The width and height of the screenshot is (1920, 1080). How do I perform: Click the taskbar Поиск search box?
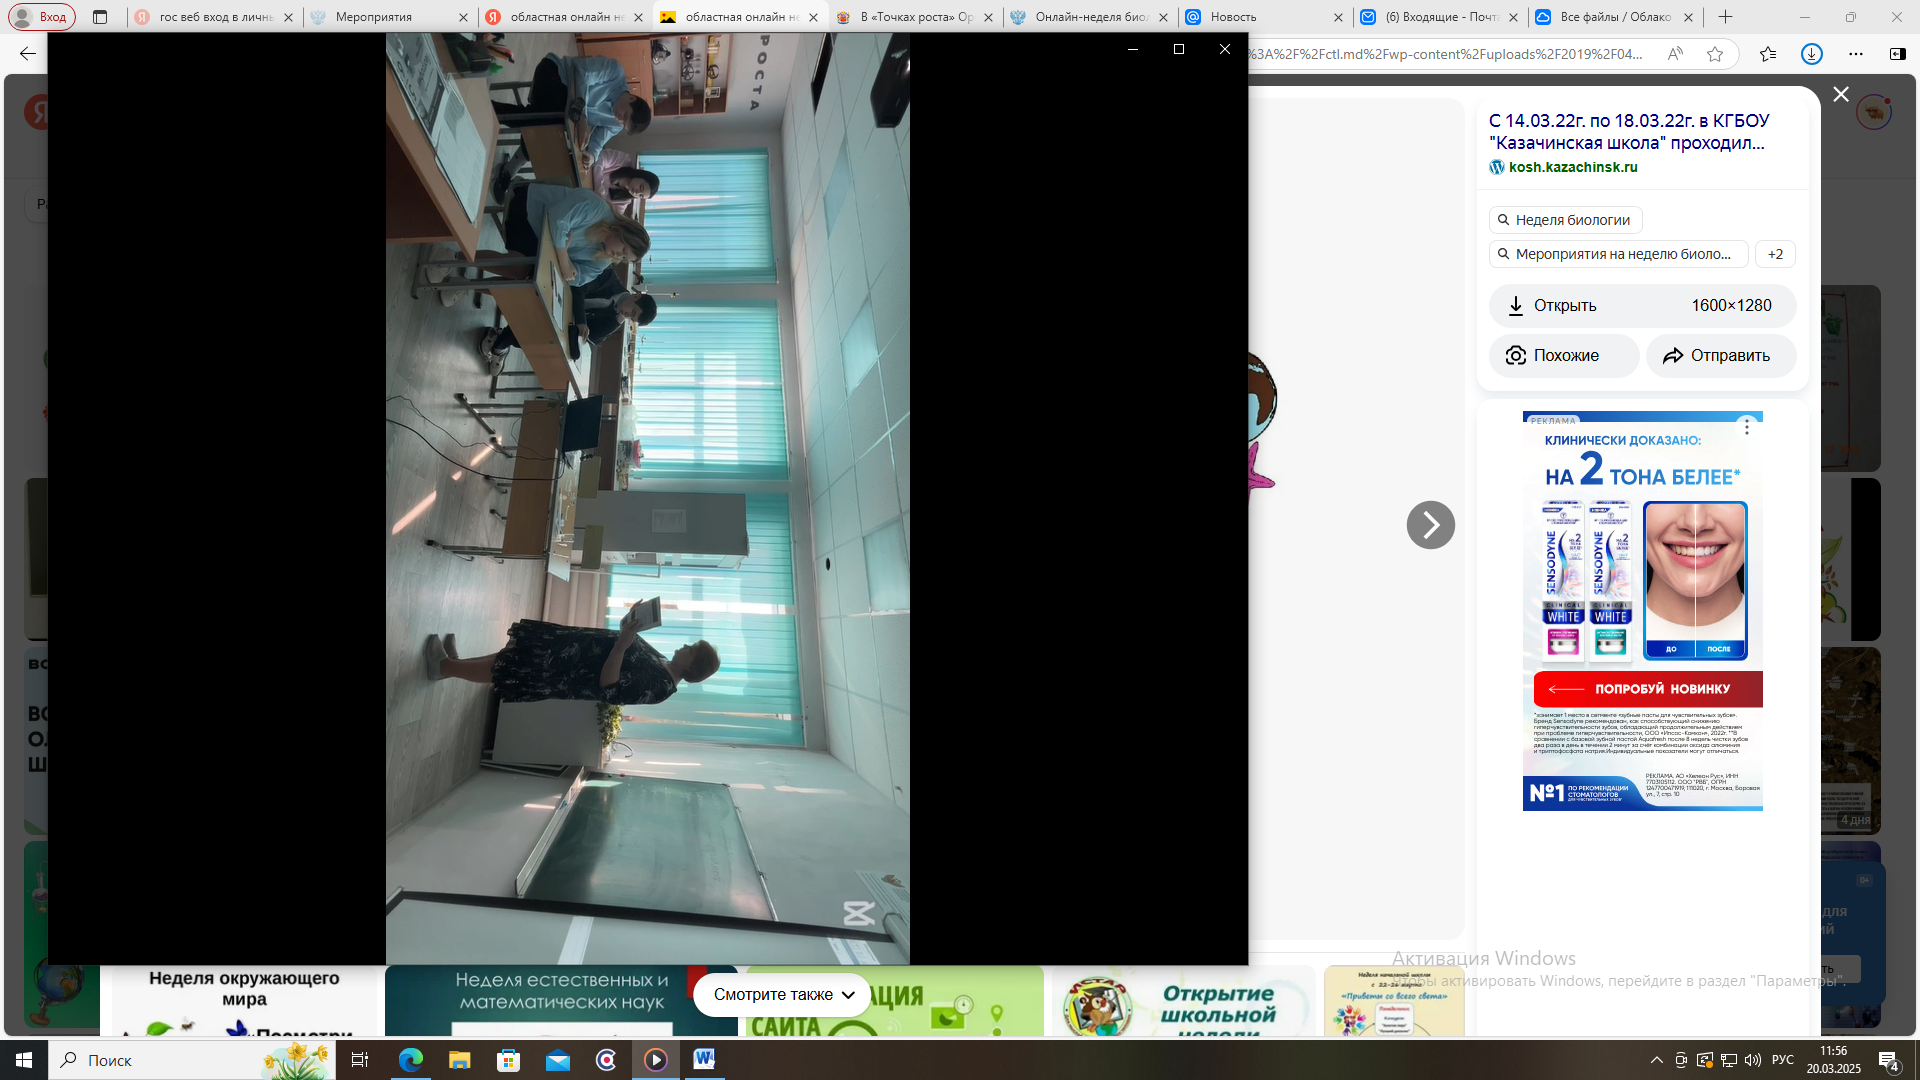(x=192, y=1060)
